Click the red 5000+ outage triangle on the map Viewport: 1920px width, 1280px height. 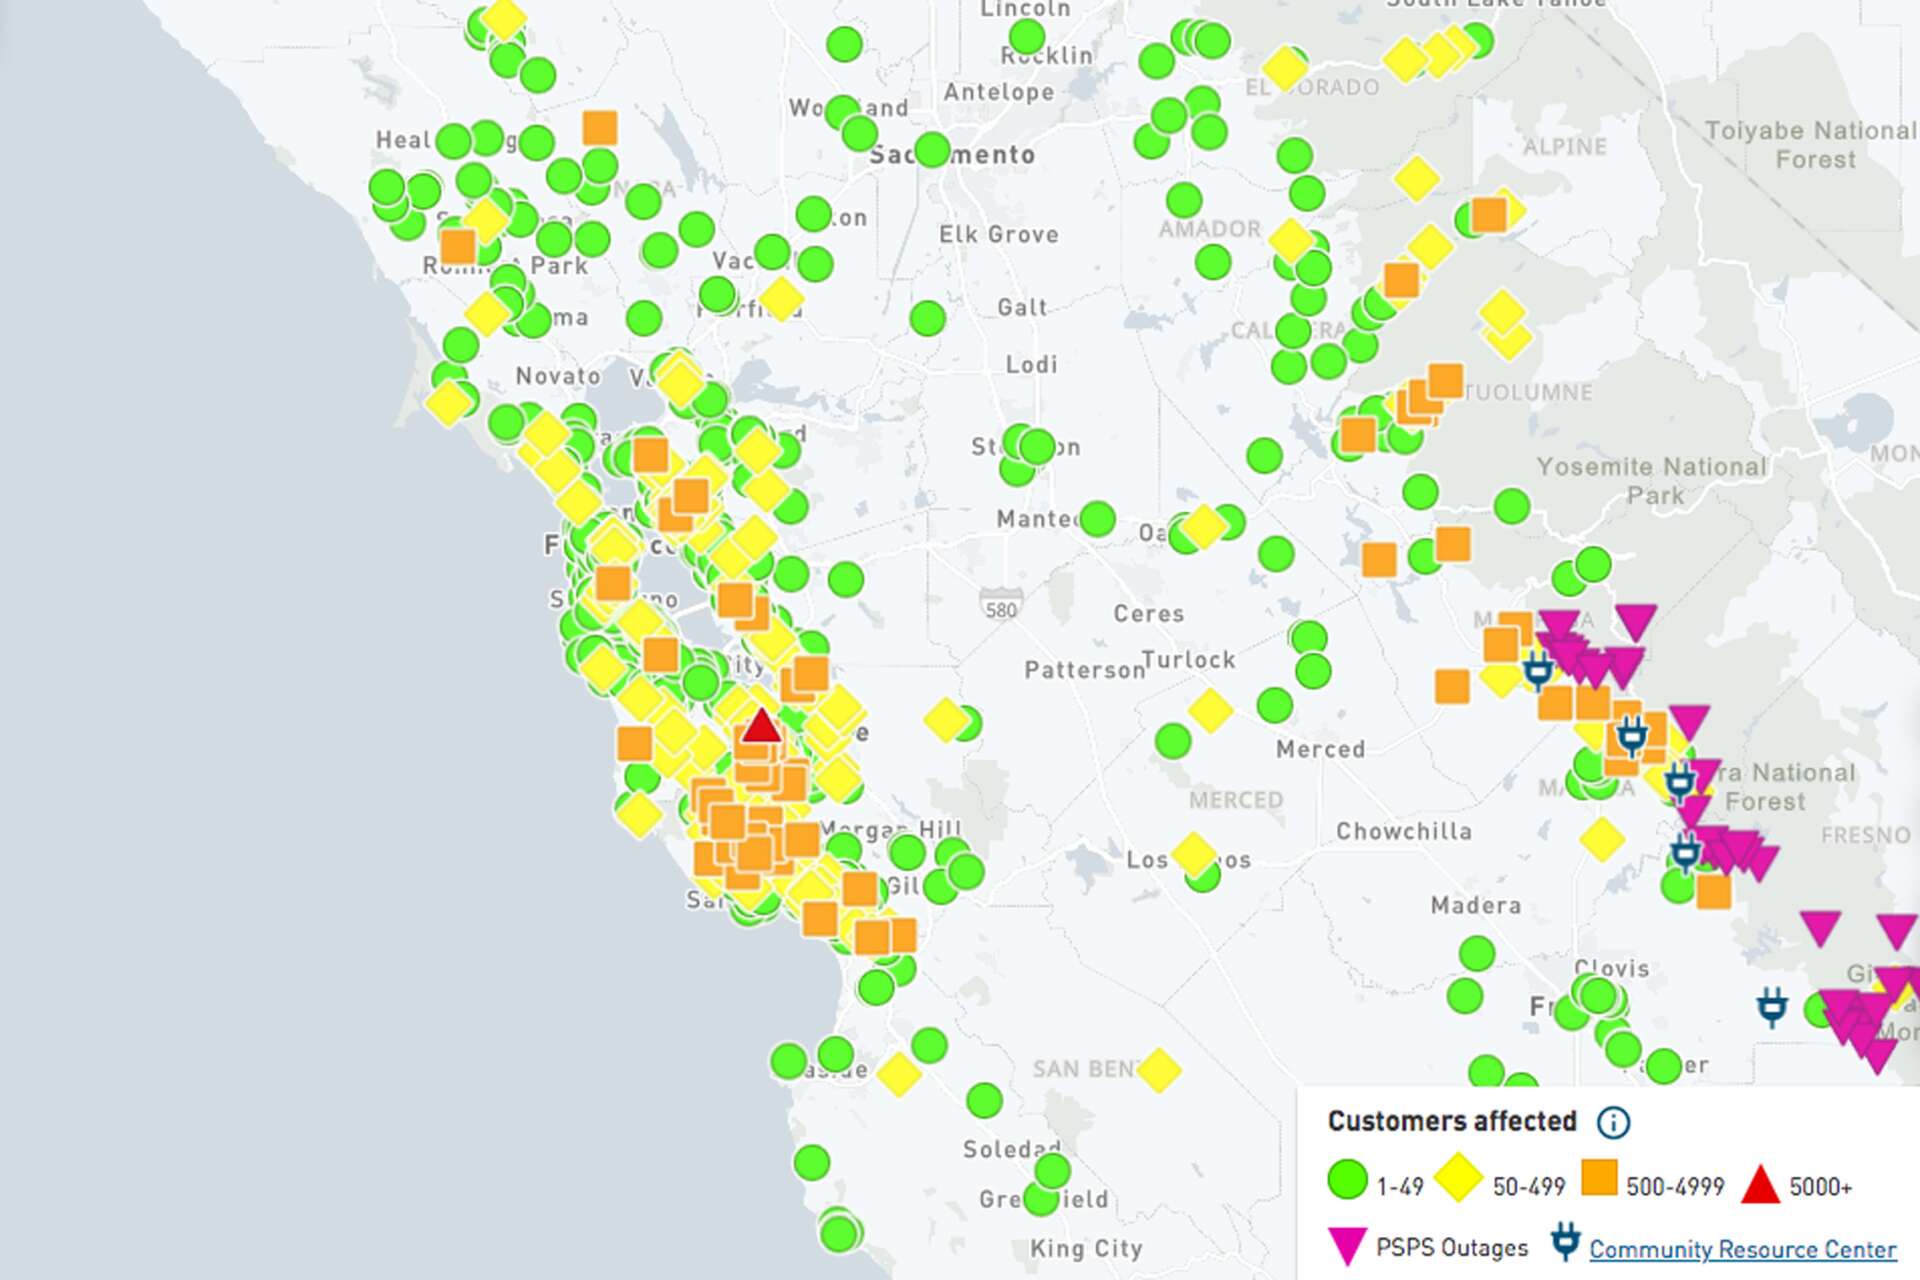pyautogui.click(x=761, y=726)
